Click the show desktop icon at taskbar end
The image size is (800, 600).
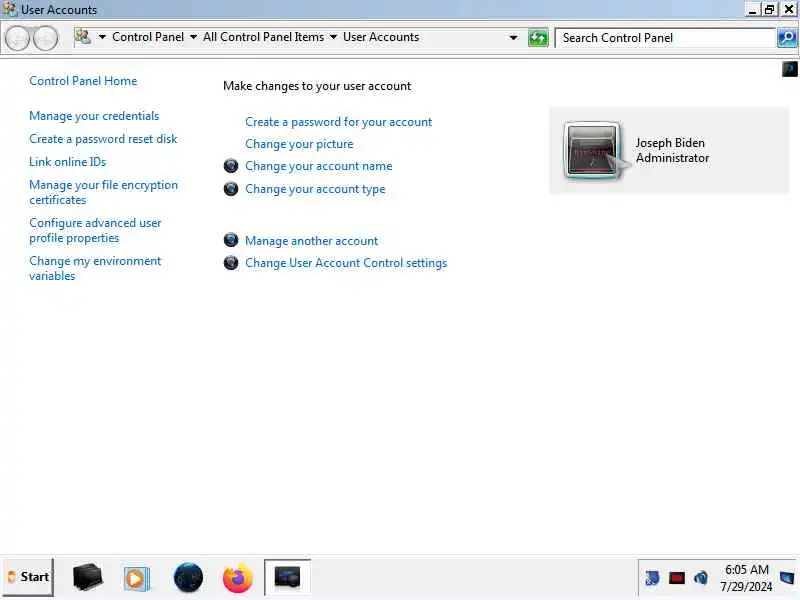point(788,578)
